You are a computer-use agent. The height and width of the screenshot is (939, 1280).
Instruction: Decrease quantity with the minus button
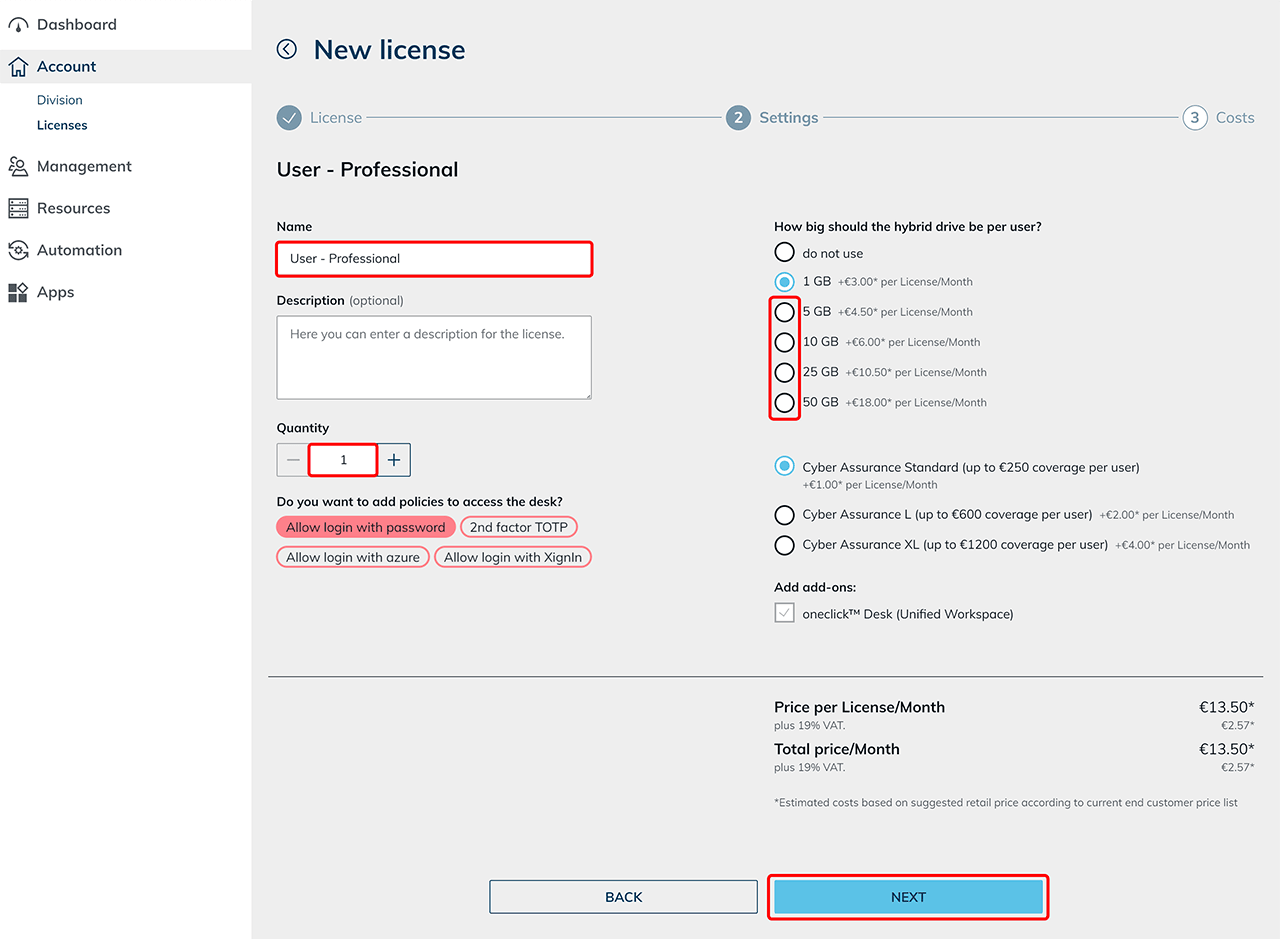(293, 460)
